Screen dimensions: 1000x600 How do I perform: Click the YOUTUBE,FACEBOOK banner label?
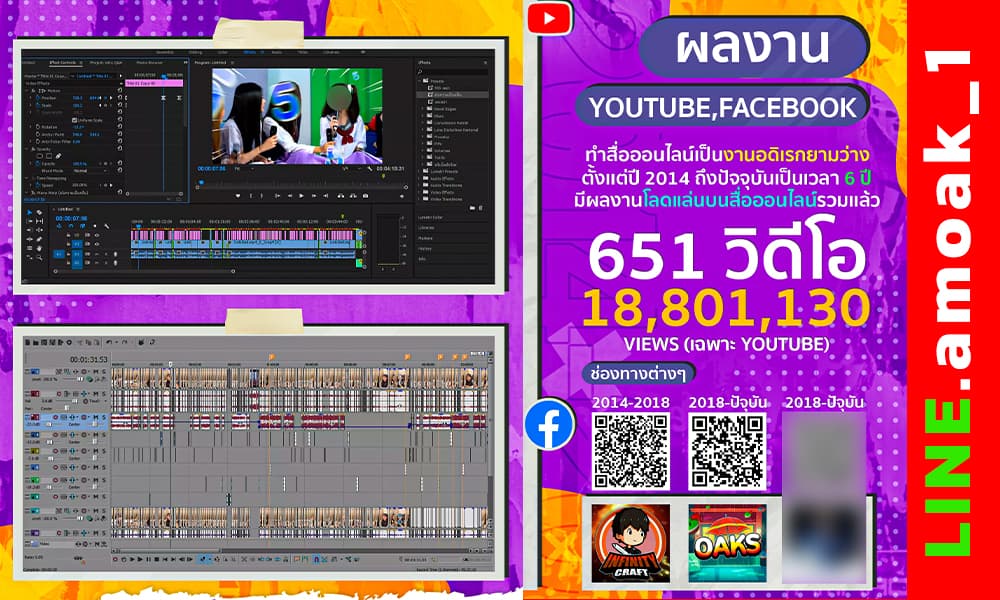click(723, 107)
